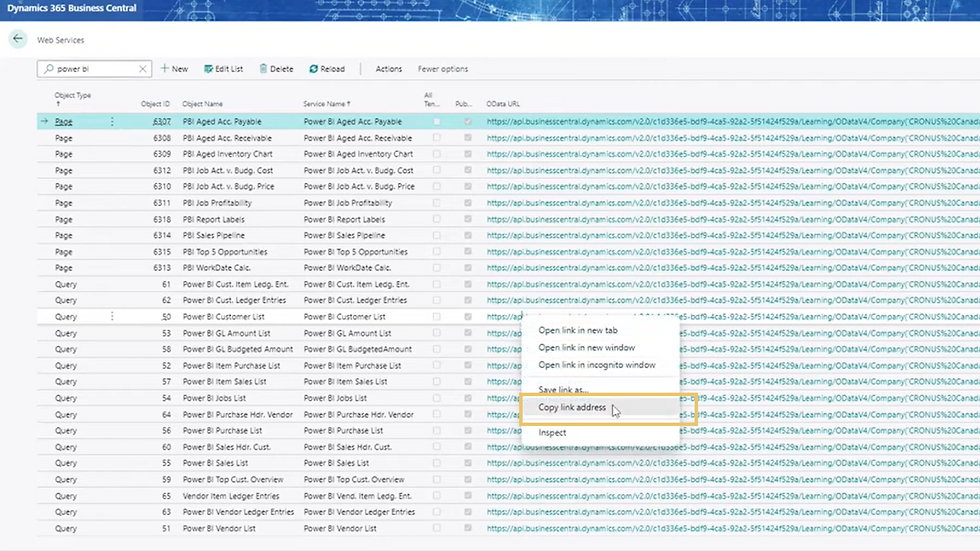Go back with the back arrow
The width and height of the screenshot is (980, 551).
(x=18, y=39)
